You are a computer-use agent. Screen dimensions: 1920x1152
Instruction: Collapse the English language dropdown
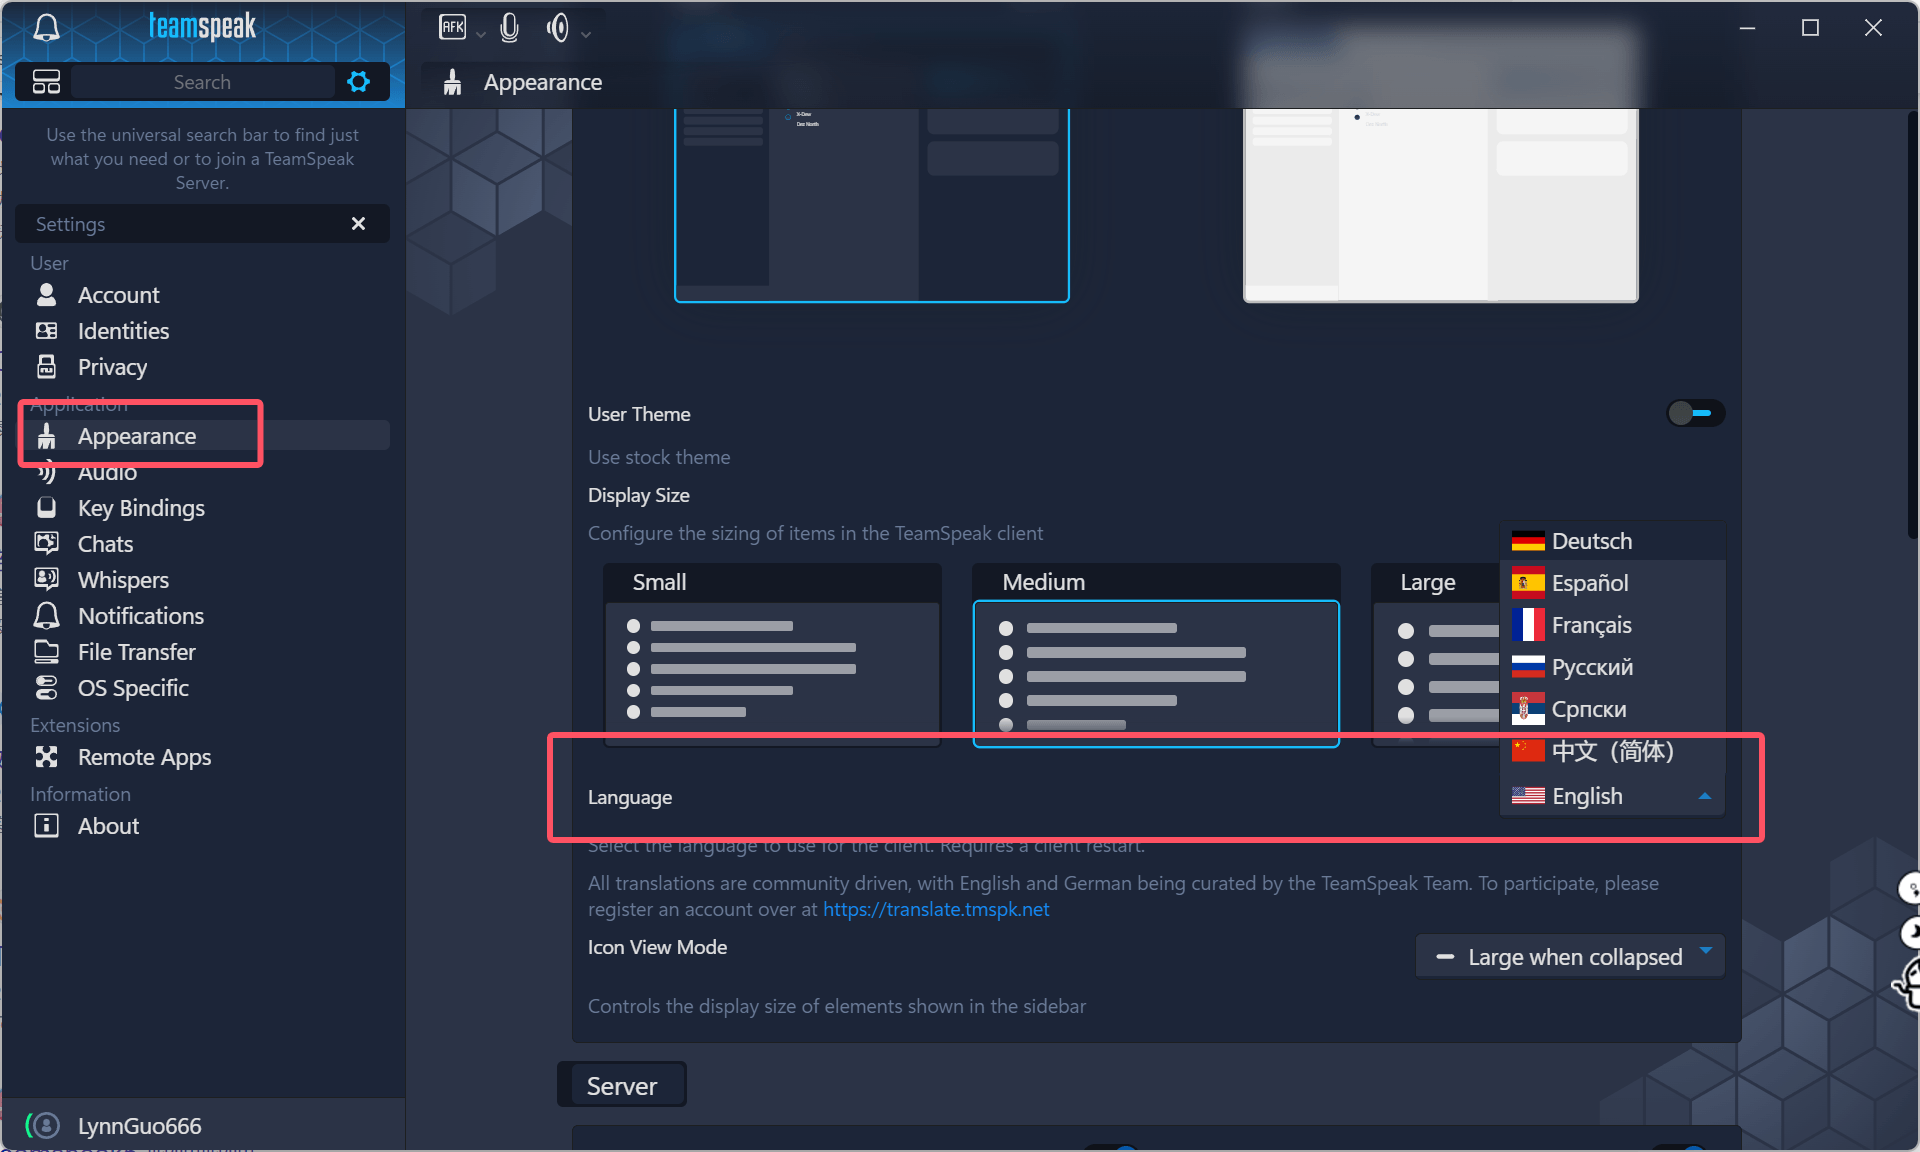(x=1704, y=796)
